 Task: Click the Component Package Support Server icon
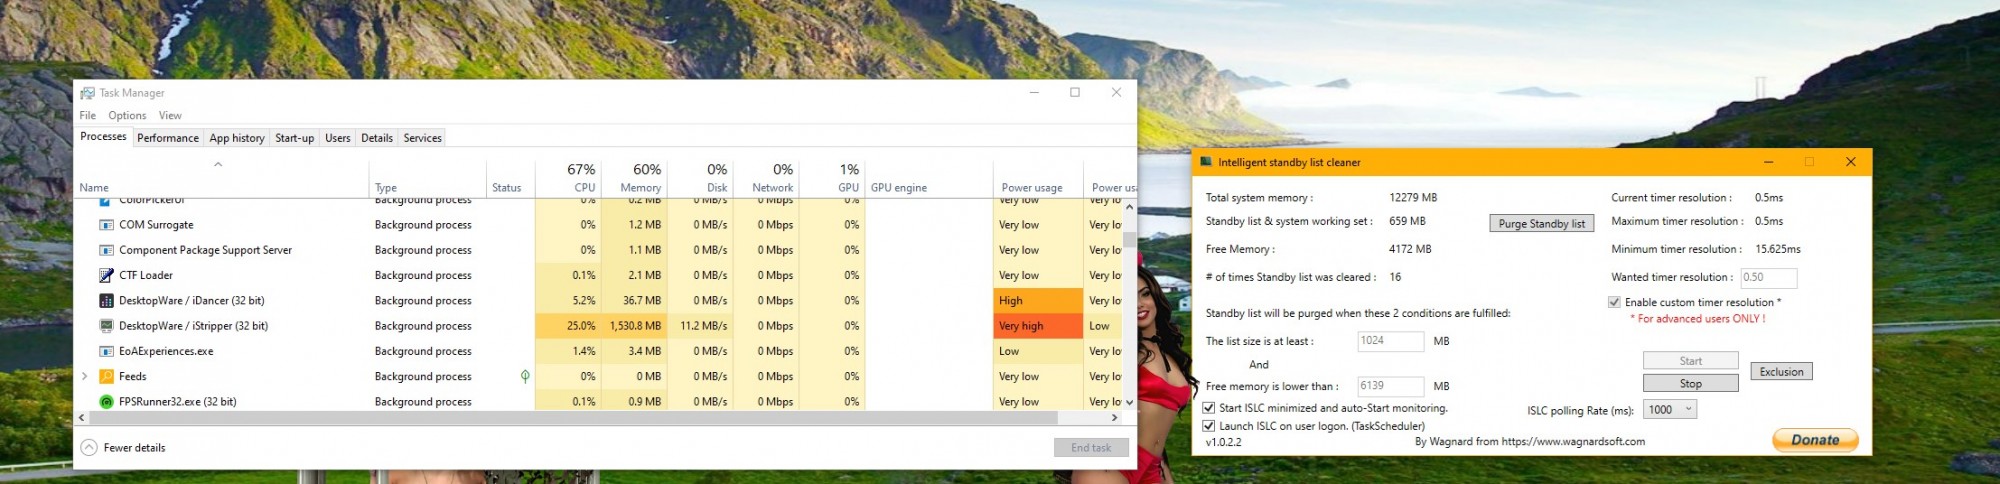tap(106, 250)
